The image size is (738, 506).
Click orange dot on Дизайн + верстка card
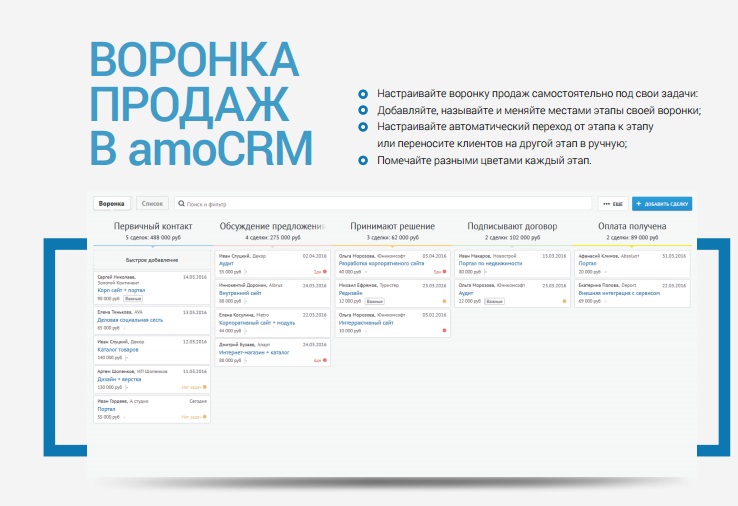tap(205, 387)
